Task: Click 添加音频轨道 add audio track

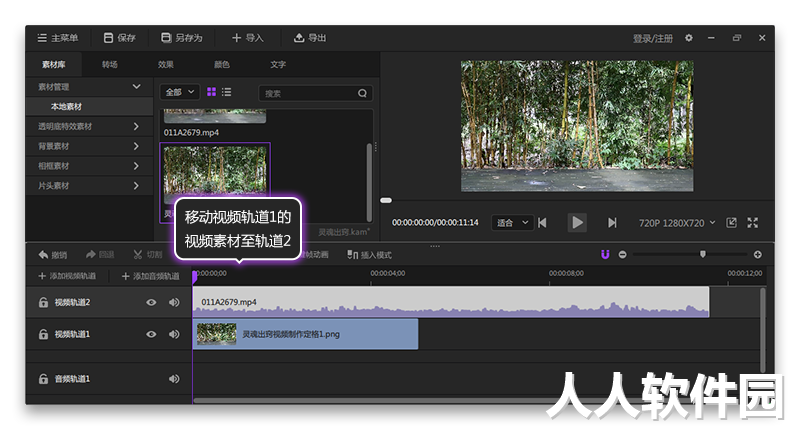Action: point(151,276)
